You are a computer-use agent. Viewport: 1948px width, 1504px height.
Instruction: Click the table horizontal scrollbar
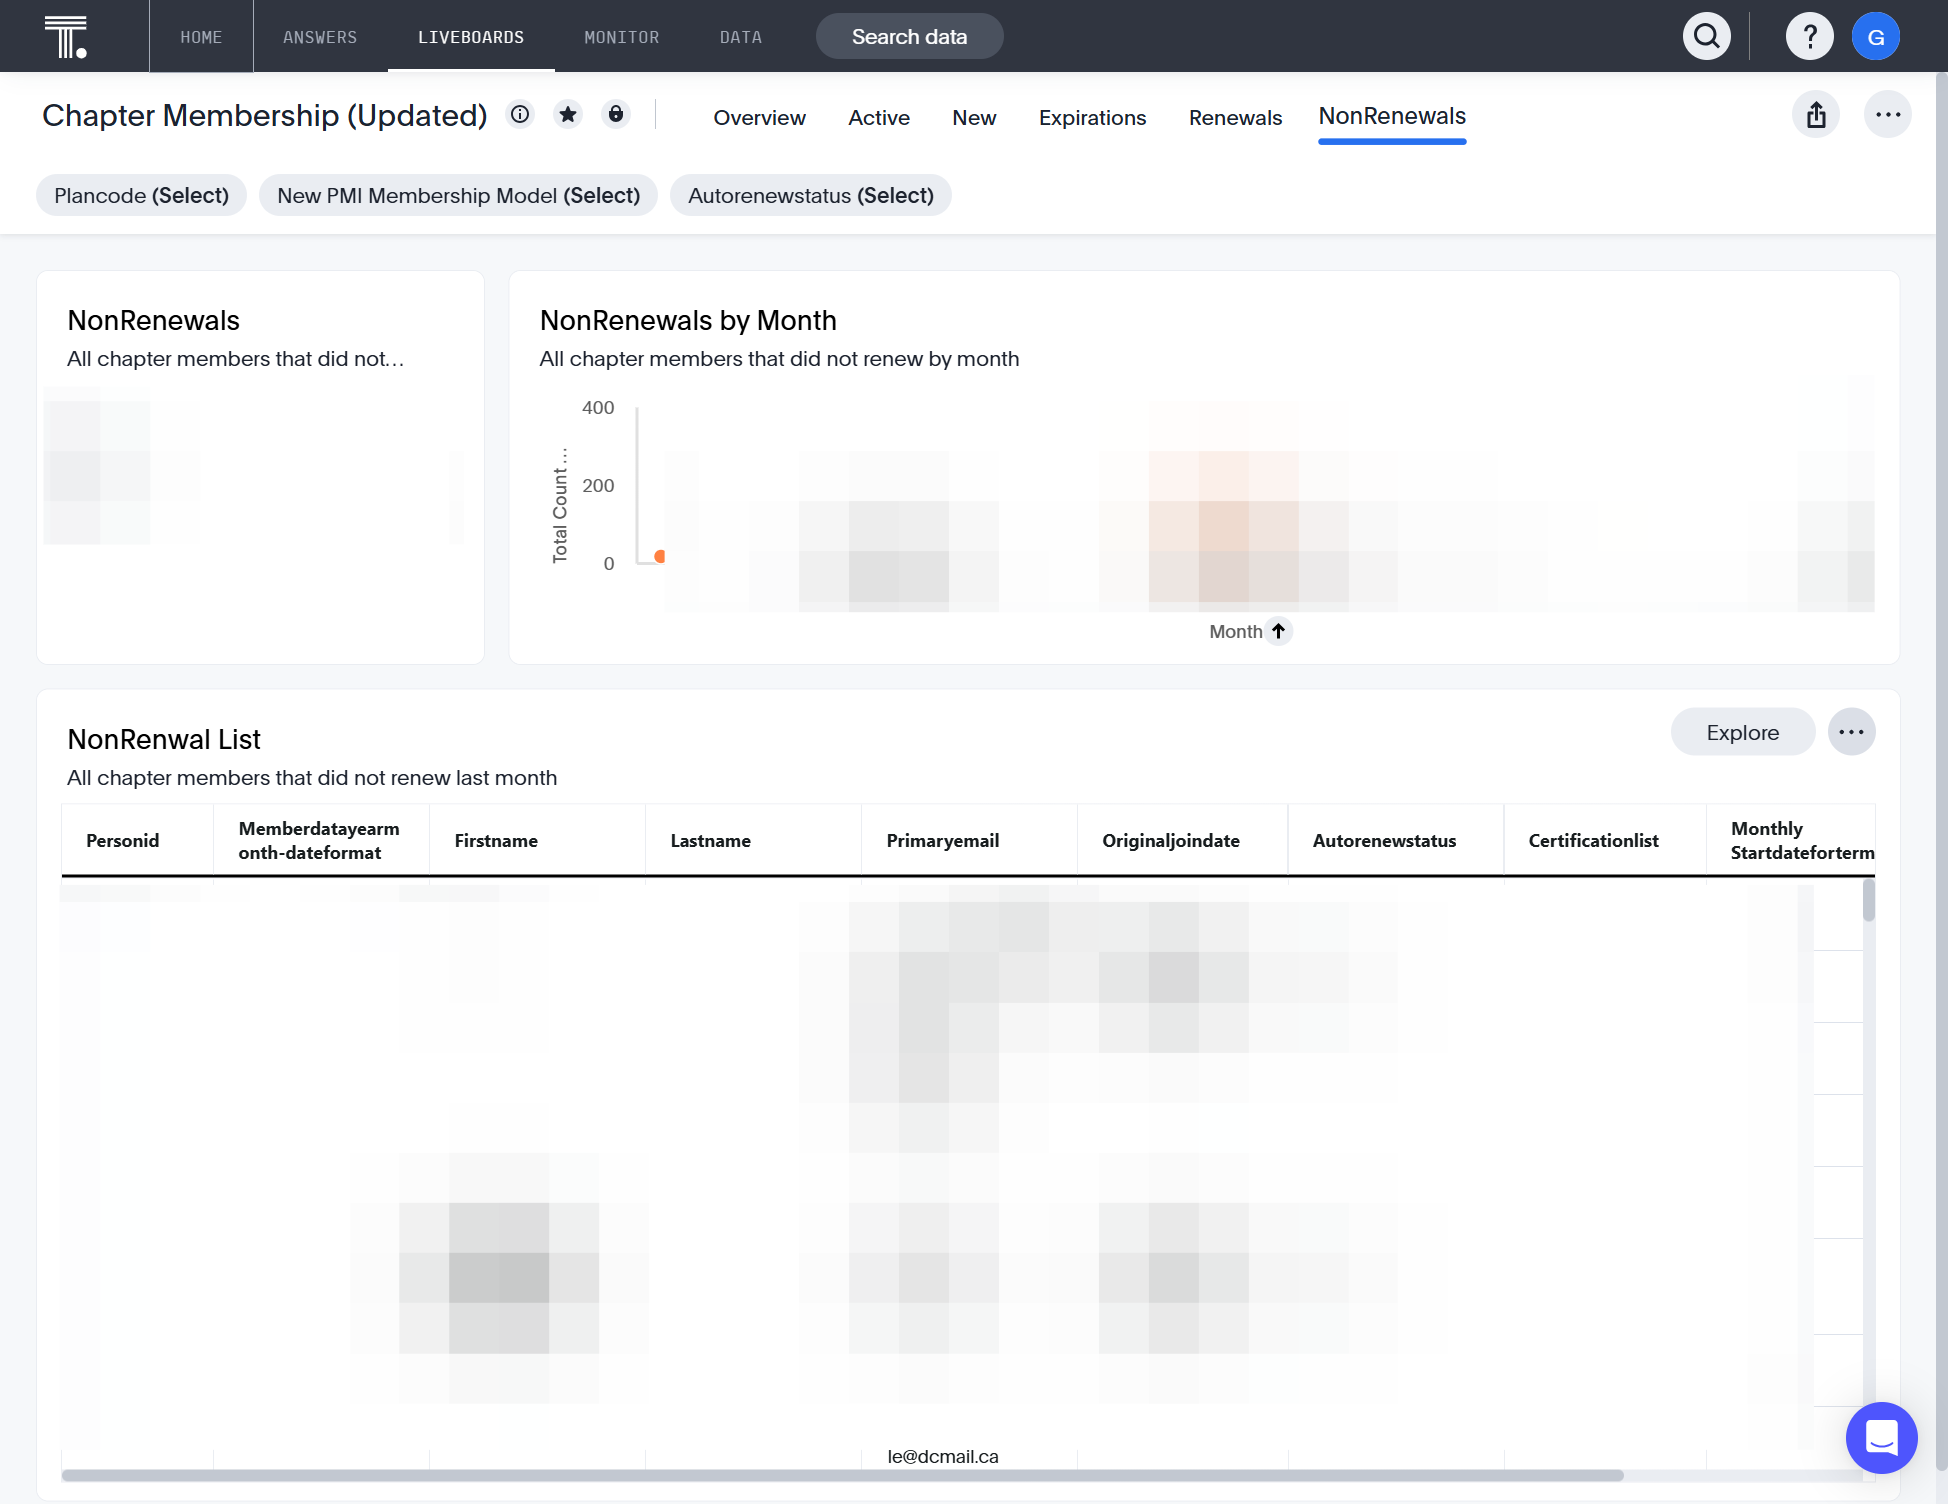[842, 1475]
